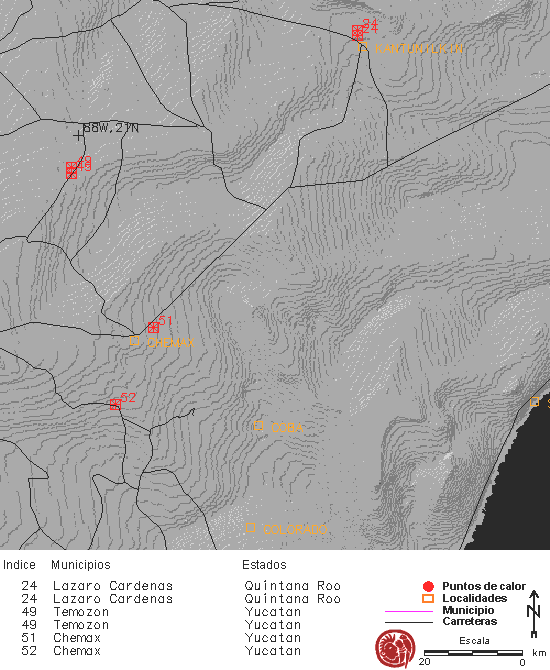Click the heat point marker labeled 51

[153, 328]
